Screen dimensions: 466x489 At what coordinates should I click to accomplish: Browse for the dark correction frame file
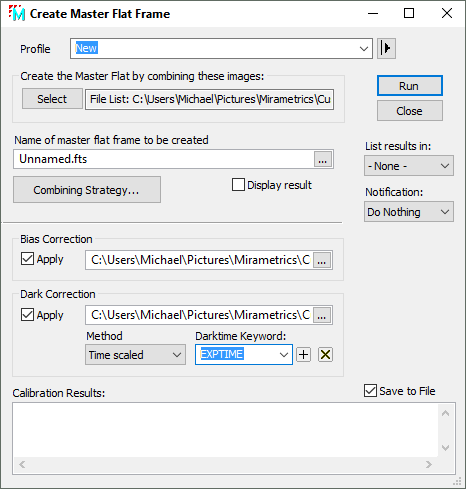coord(322,315)
